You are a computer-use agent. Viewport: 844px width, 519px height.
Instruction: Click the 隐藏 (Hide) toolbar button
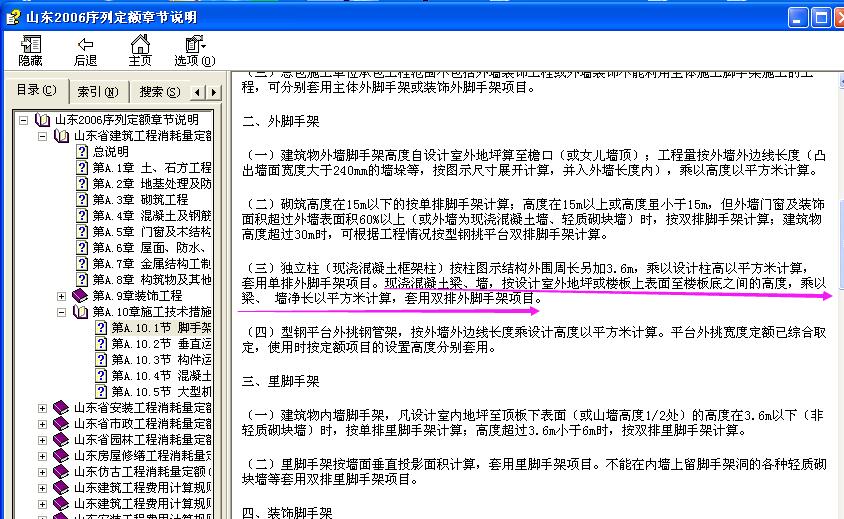pos(30,51)
